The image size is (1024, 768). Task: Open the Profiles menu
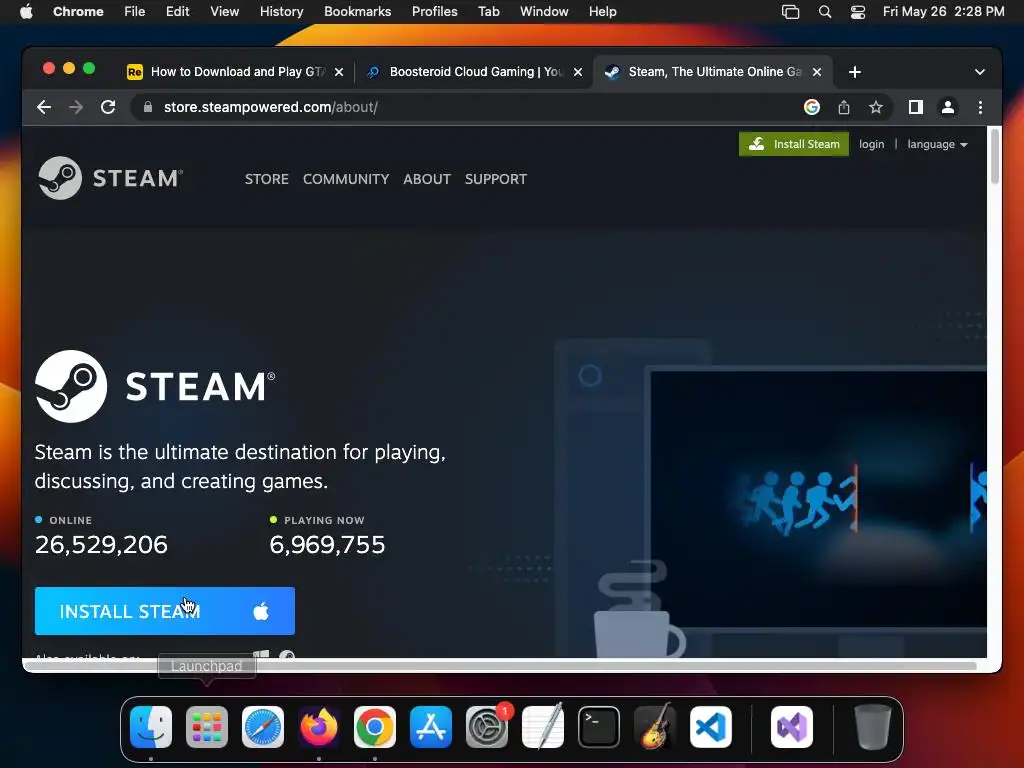(x=434, y=12)
